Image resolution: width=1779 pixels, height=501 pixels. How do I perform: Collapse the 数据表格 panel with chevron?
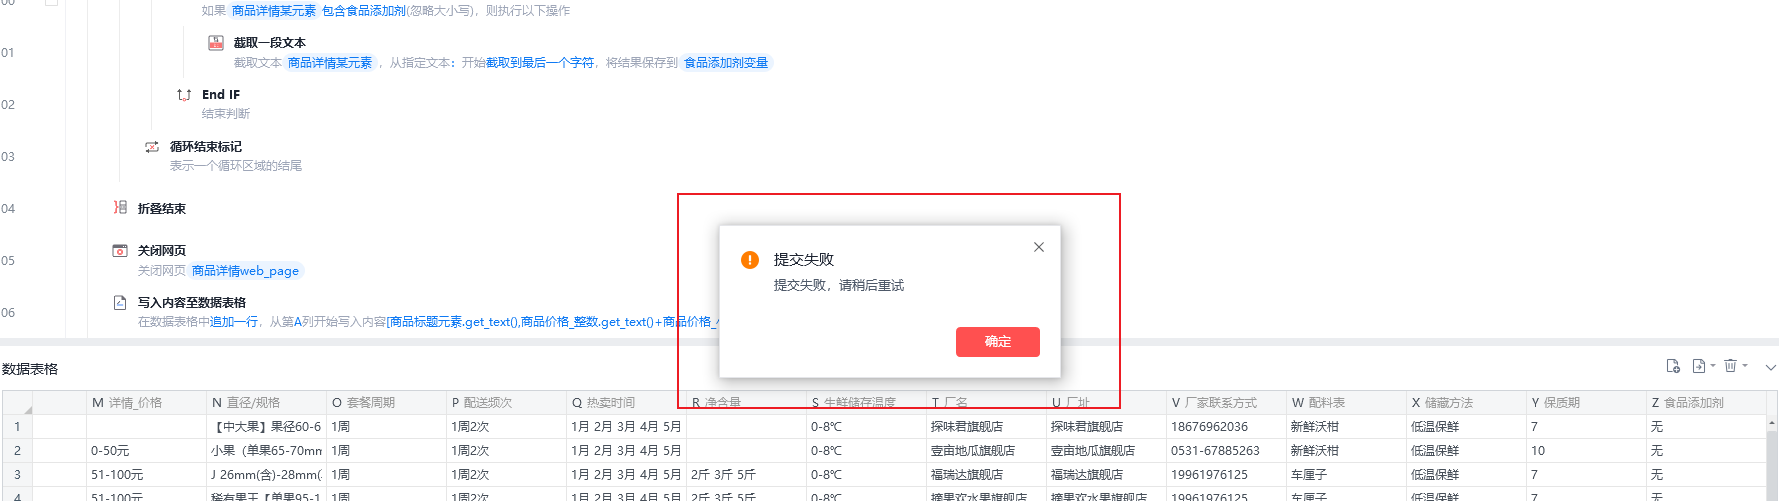(x=1770, y=367)
